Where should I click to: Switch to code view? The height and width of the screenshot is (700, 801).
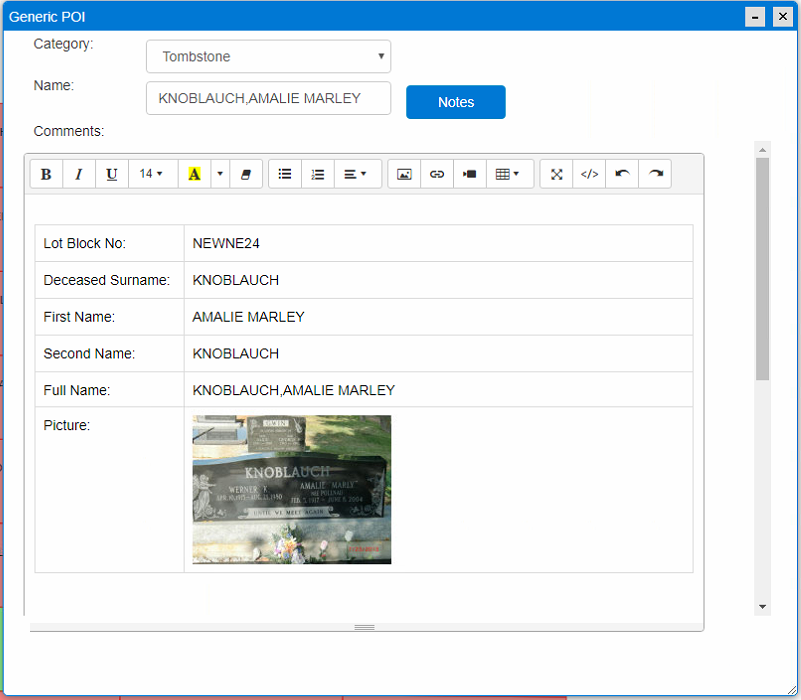click(x=589, y=174)
